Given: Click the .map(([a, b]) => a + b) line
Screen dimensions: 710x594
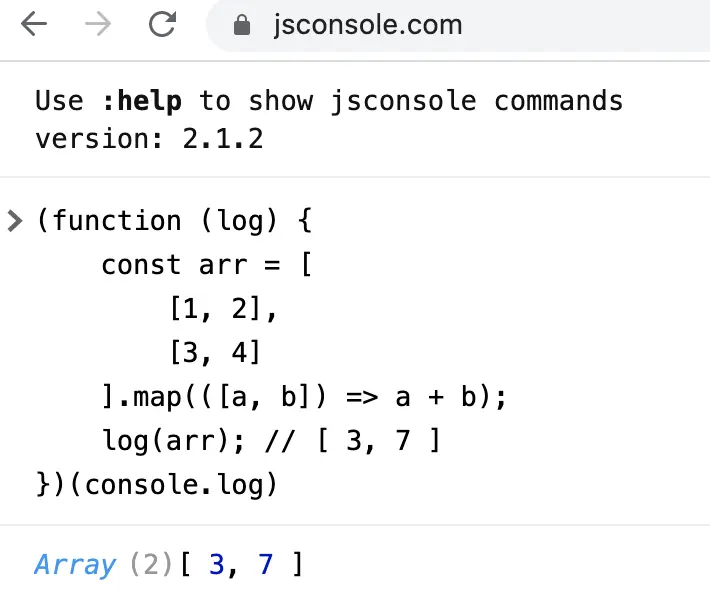Looking at the screenshot, I should 304,397.
